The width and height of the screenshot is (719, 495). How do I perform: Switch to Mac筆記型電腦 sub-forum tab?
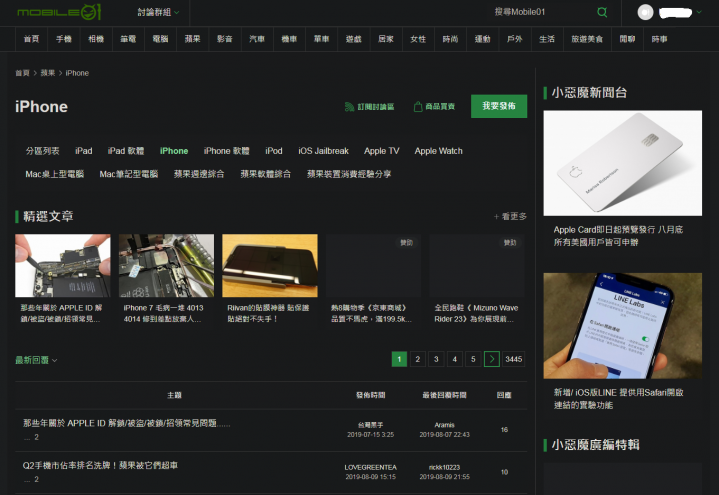click(129, 174)
